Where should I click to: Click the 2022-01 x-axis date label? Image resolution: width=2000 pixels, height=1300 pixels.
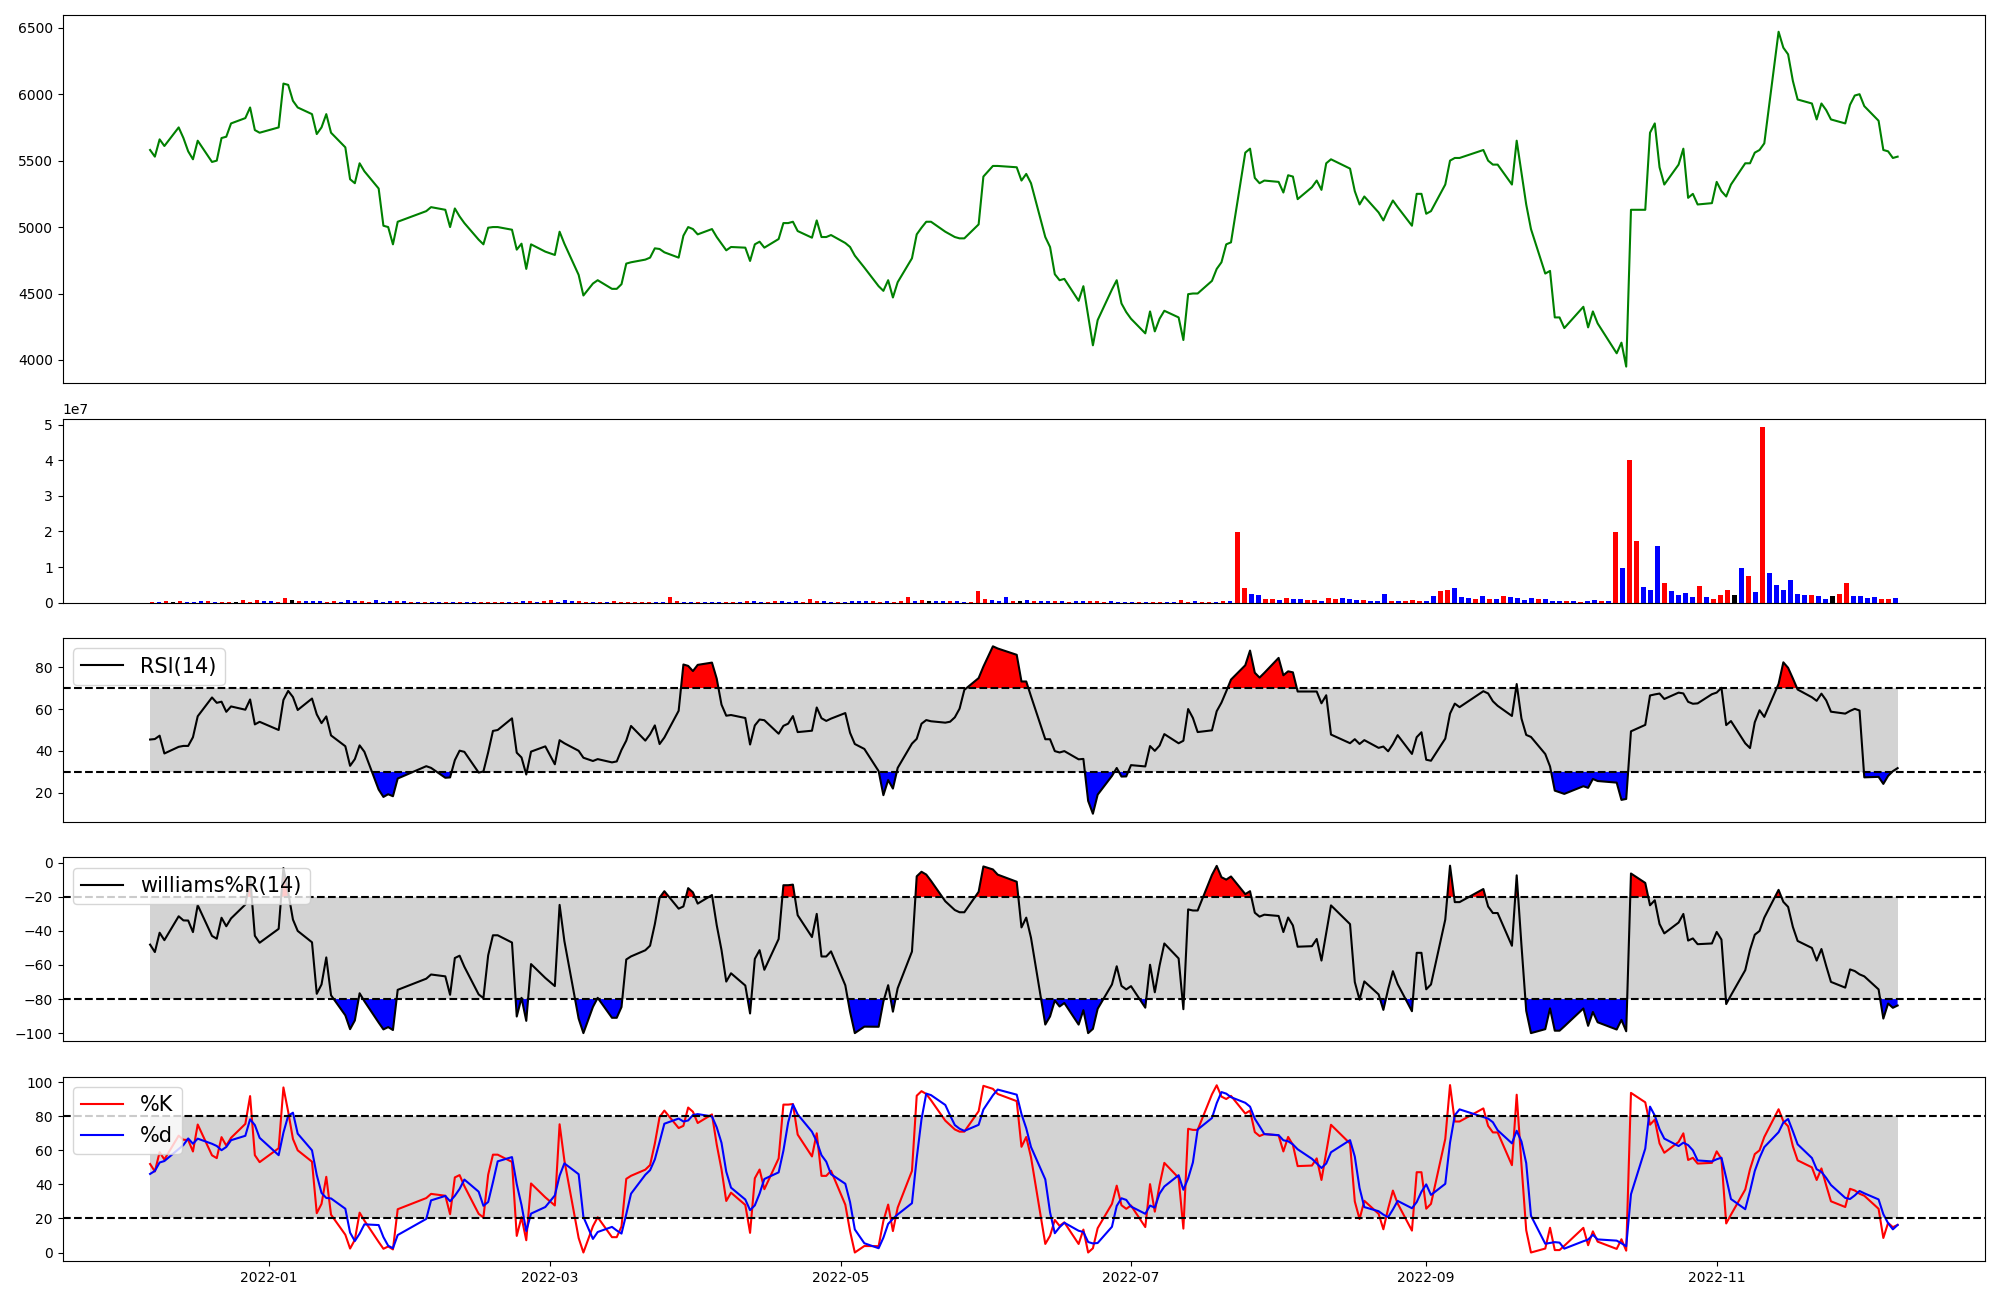tap(268, 1277)
